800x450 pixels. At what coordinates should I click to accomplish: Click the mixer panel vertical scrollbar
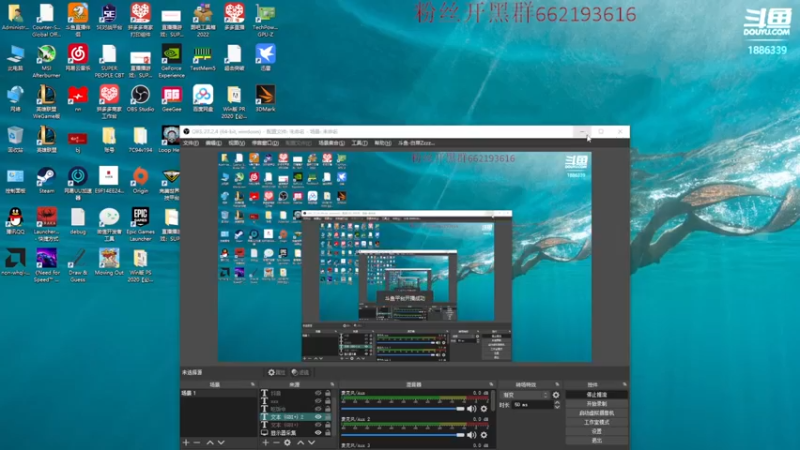pos(493,401)
